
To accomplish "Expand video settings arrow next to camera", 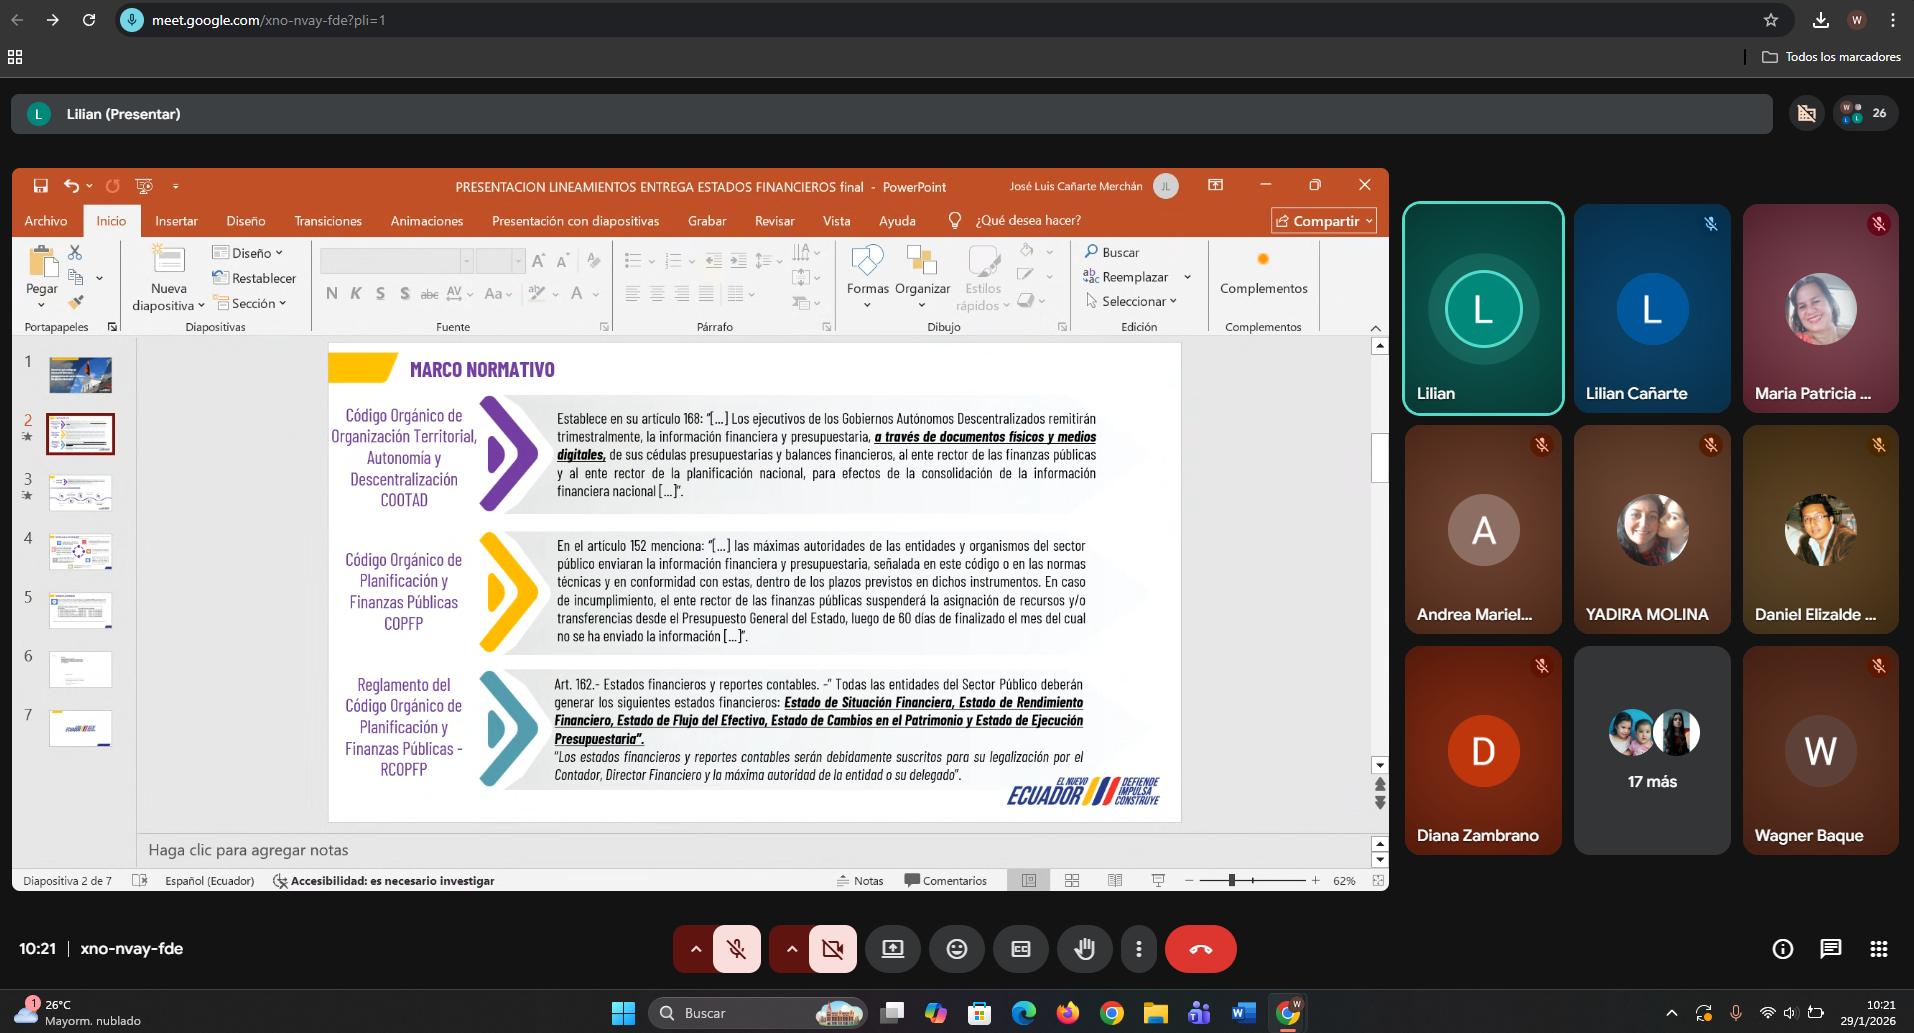I will 791,949.
